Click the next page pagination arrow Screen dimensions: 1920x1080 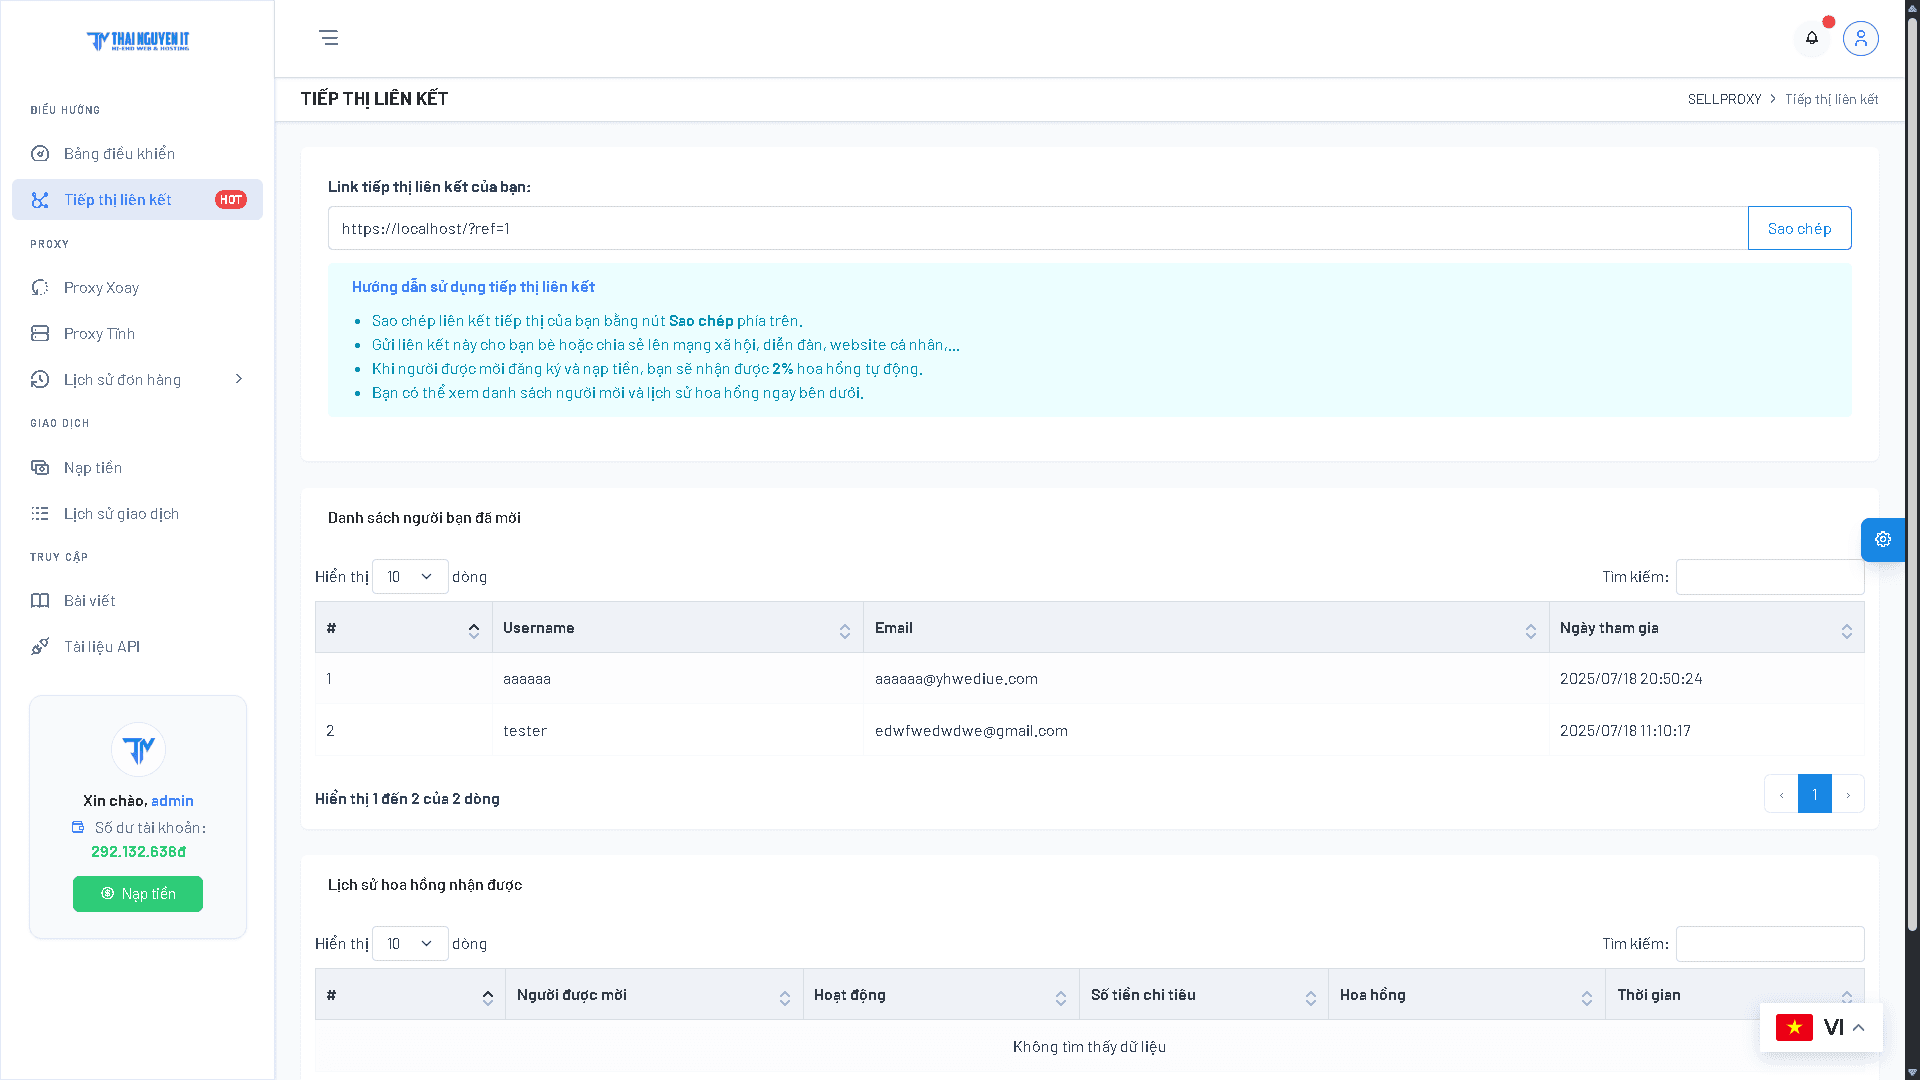[1848, 794]
